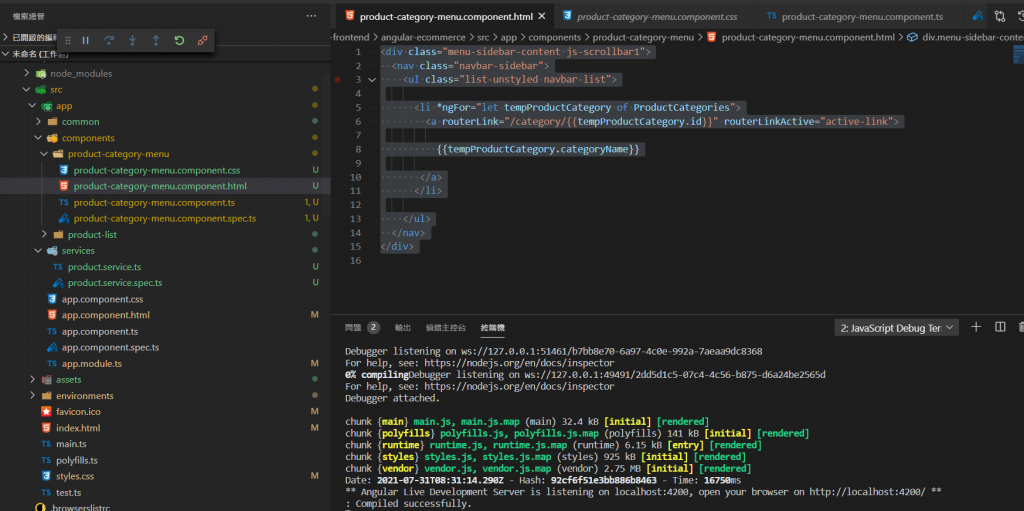Collapse the product-category-menu folder
The width and height of the screenshot is (1024, 511).
118,154
